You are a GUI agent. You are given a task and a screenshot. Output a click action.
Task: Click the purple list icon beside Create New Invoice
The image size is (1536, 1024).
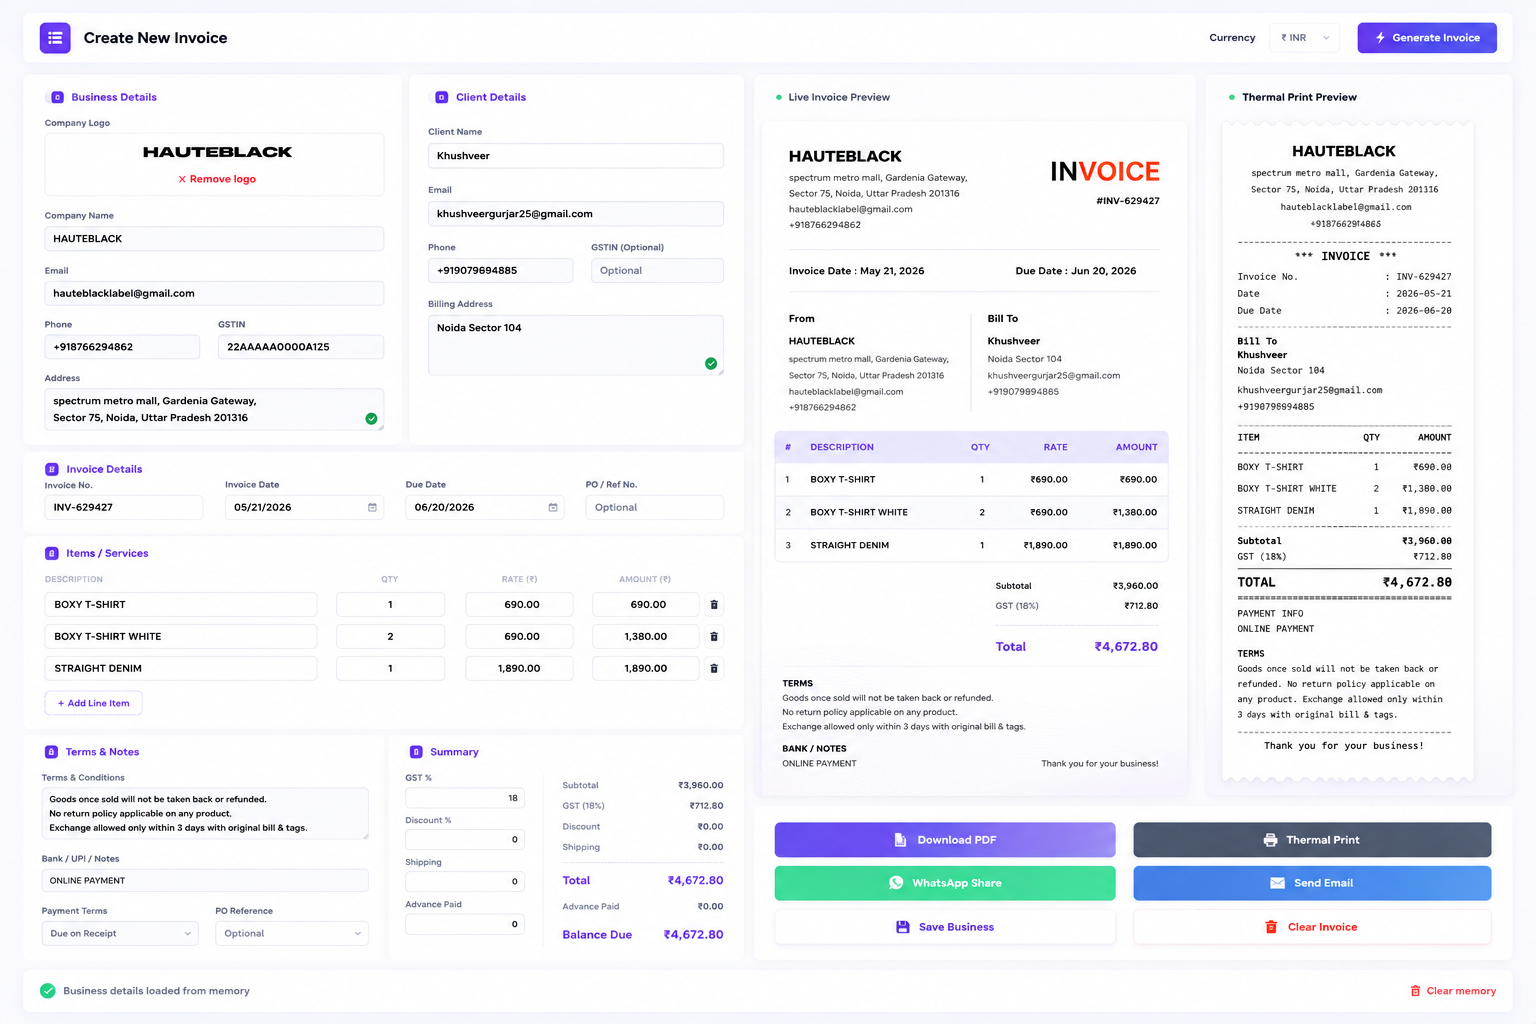coord(55,38)
